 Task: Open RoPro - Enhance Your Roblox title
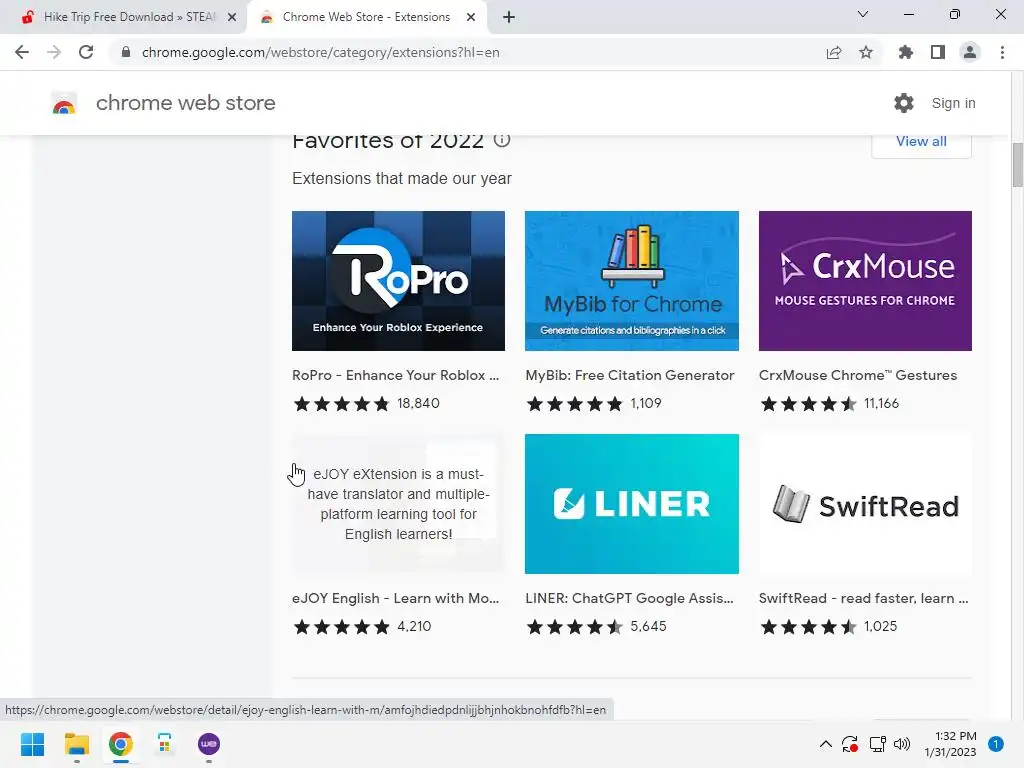(x=395, y=376)
